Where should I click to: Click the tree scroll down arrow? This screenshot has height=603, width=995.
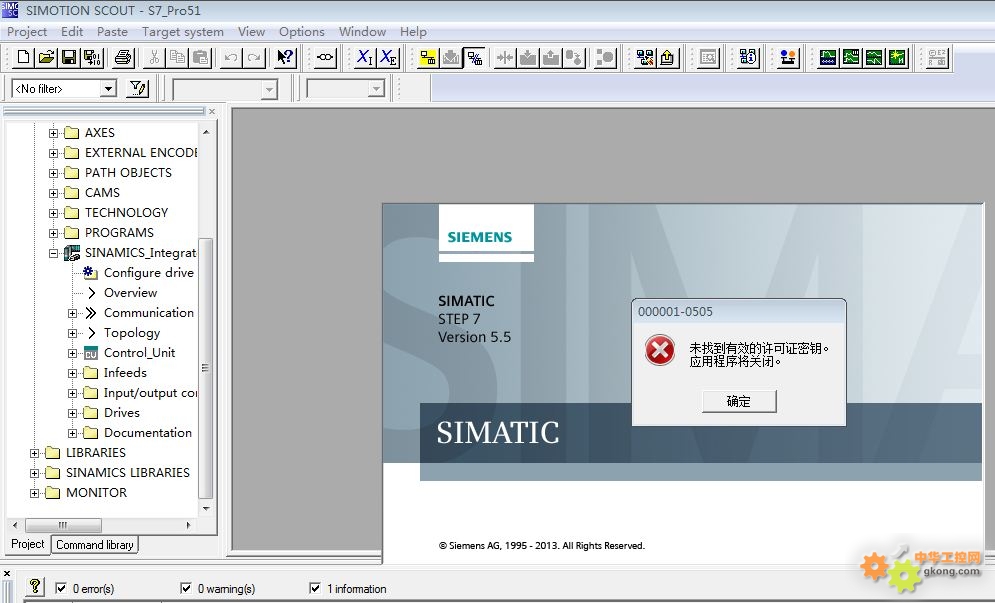coord(206,508)
